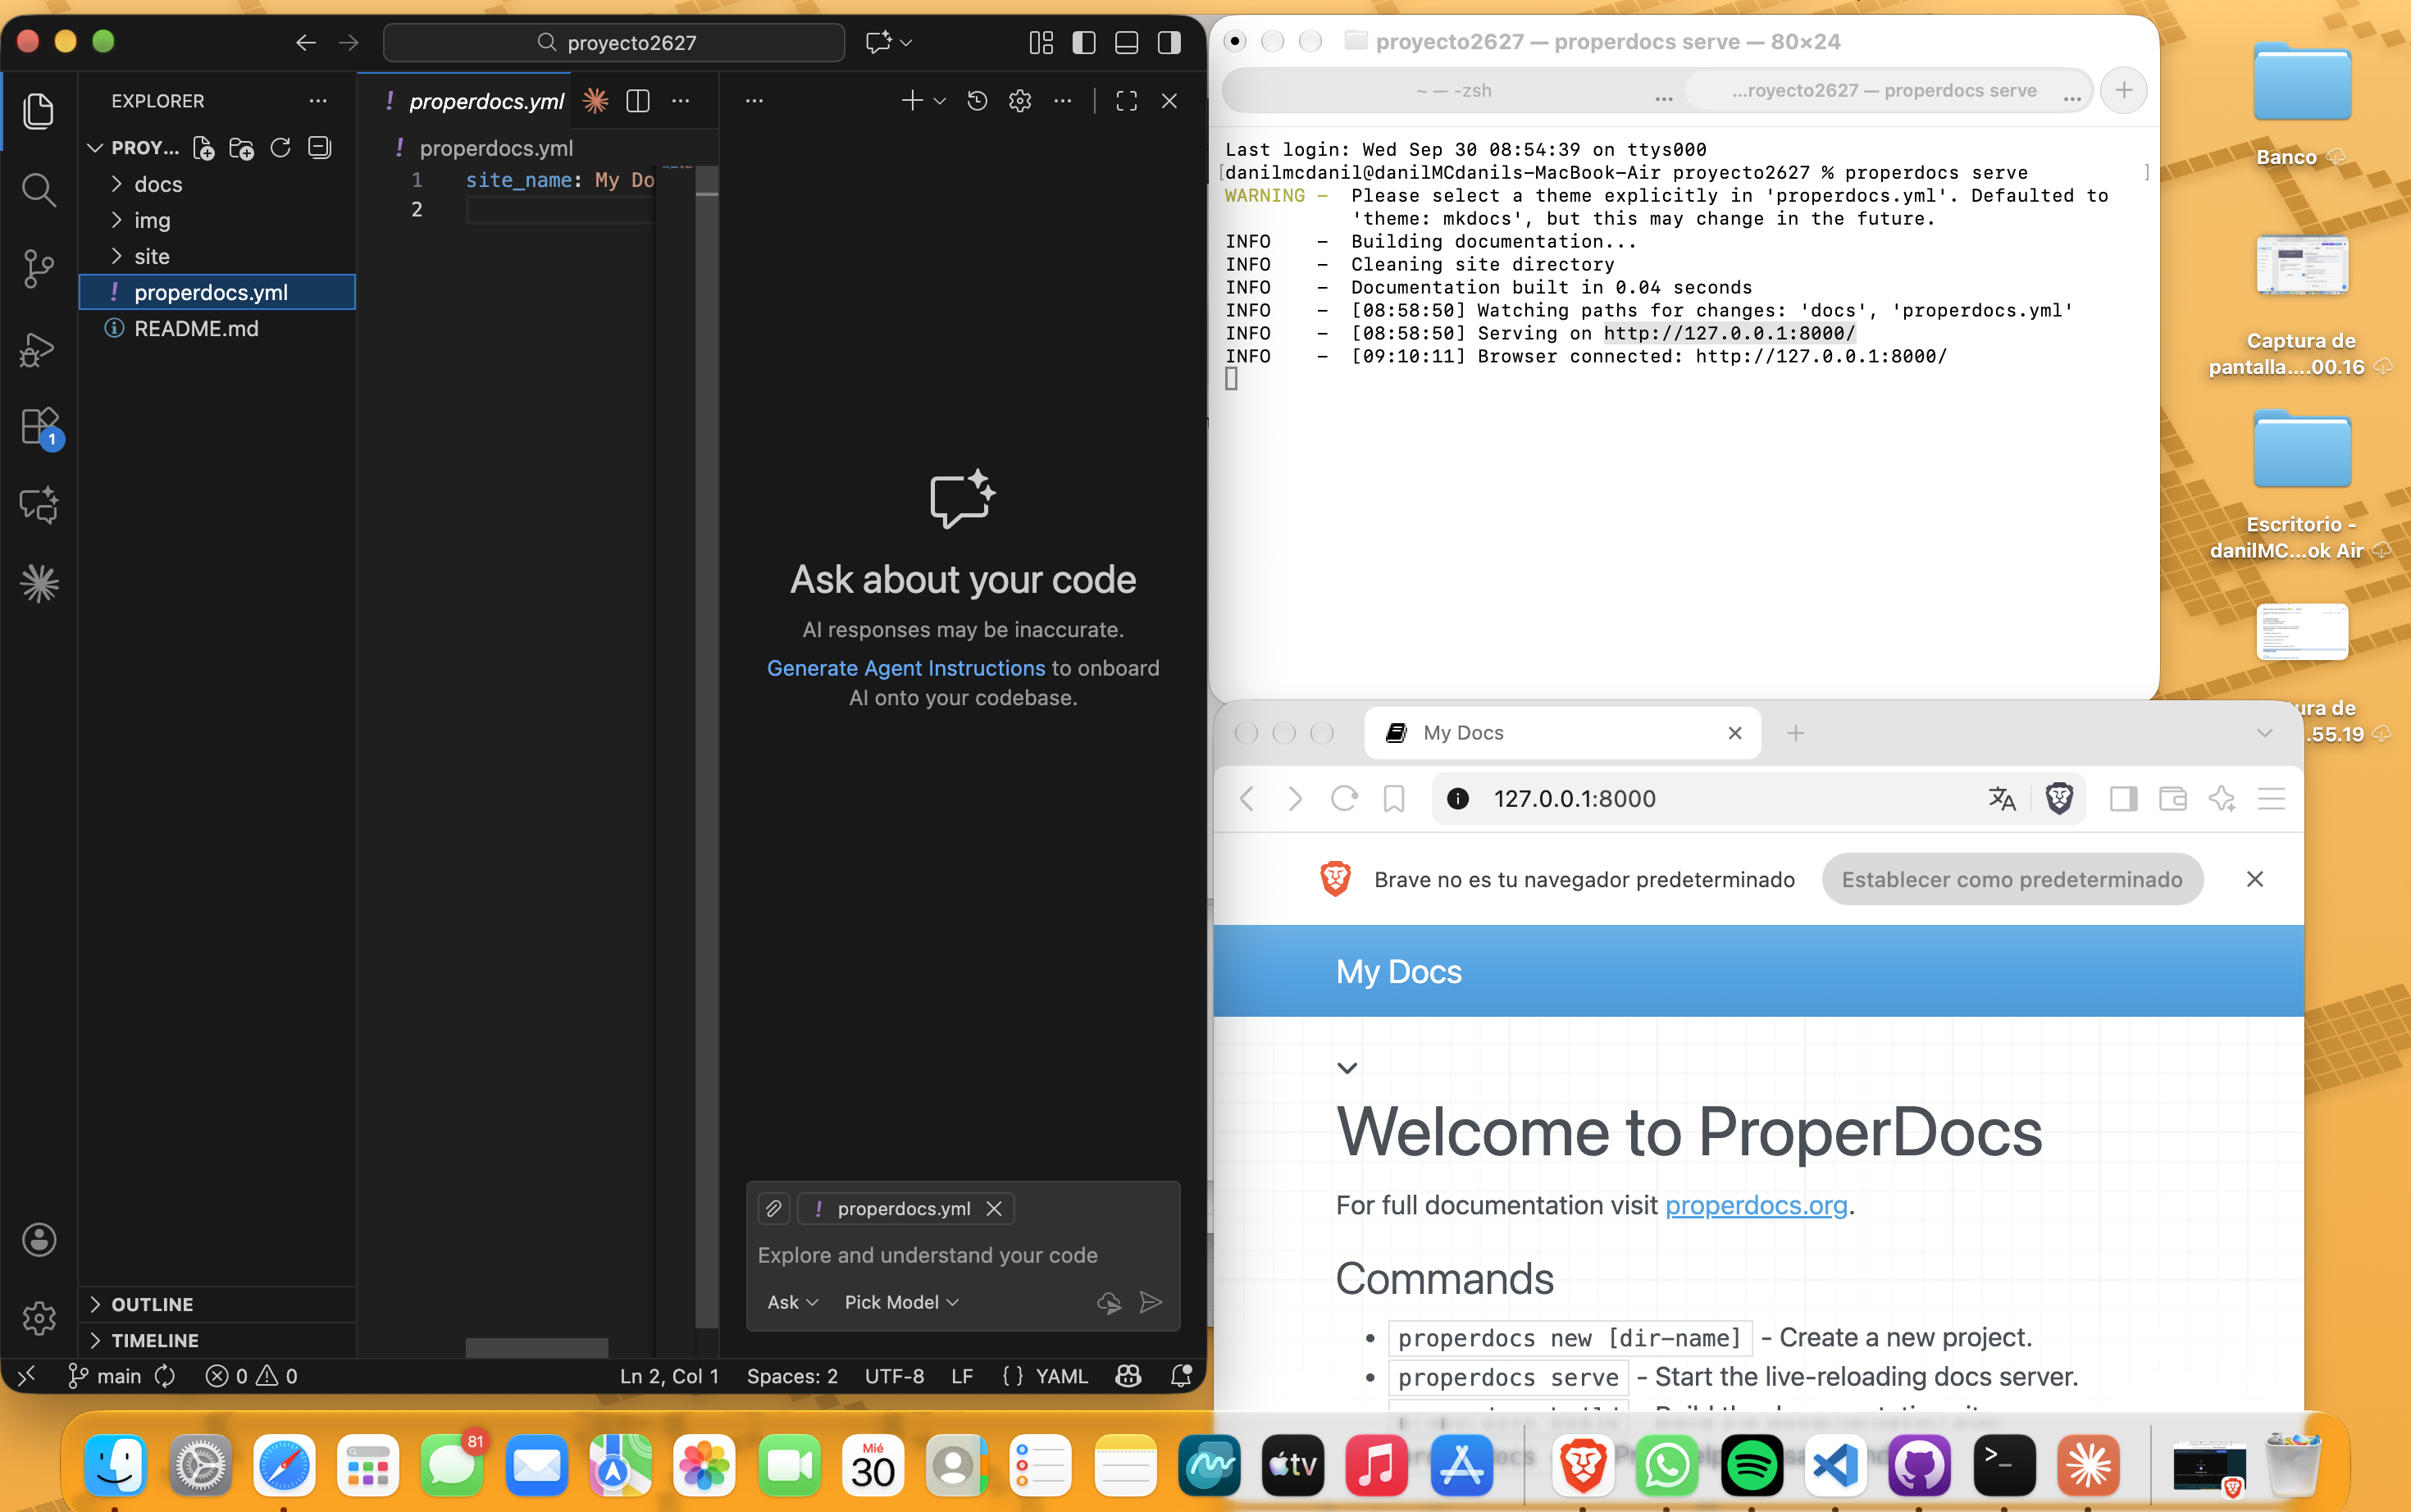Open WhatsApp from the Dock
2411x1512 pixels.
point(1667,1467)
